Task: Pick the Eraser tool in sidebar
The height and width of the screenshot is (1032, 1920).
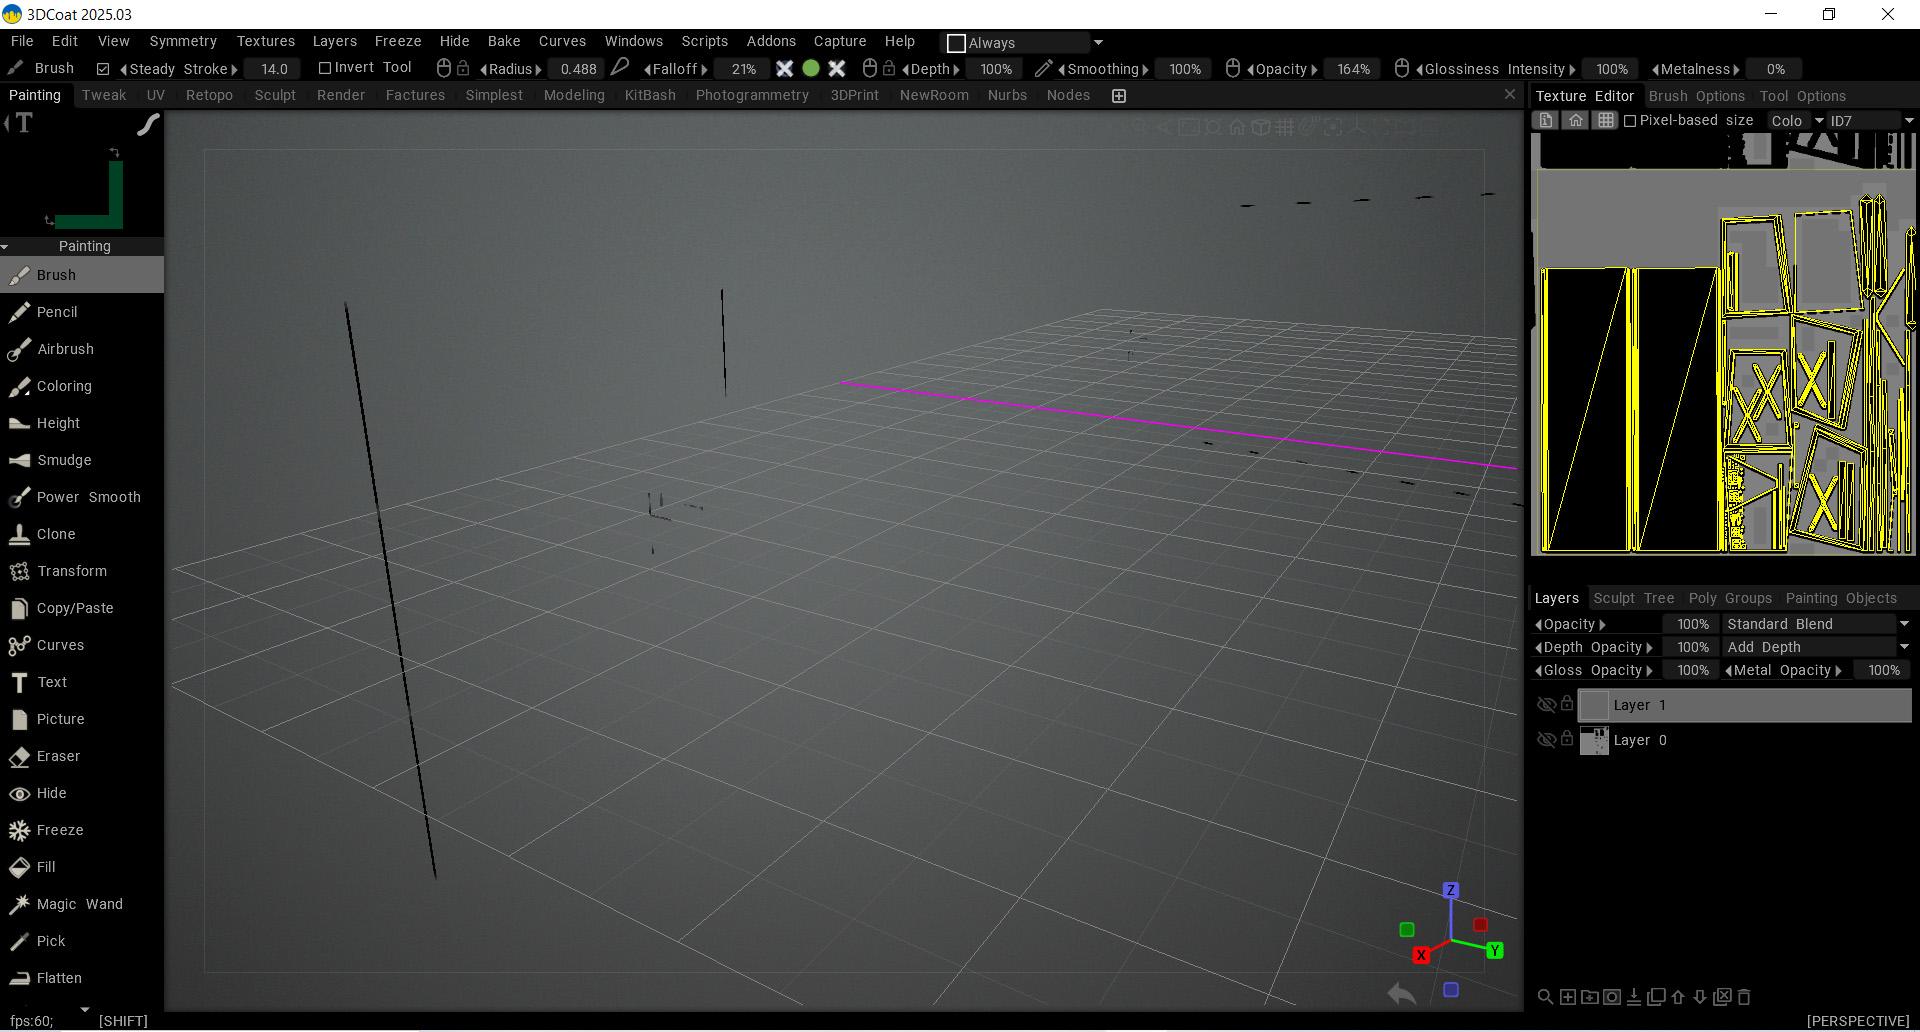Action: (58, 756)
